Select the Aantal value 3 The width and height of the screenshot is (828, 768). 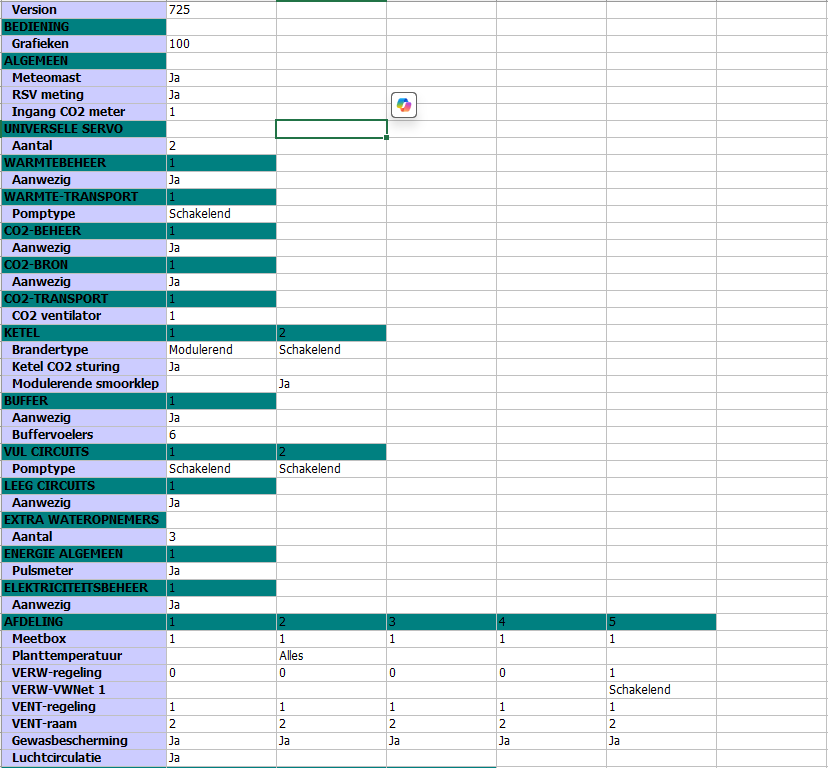click(221, 537)
